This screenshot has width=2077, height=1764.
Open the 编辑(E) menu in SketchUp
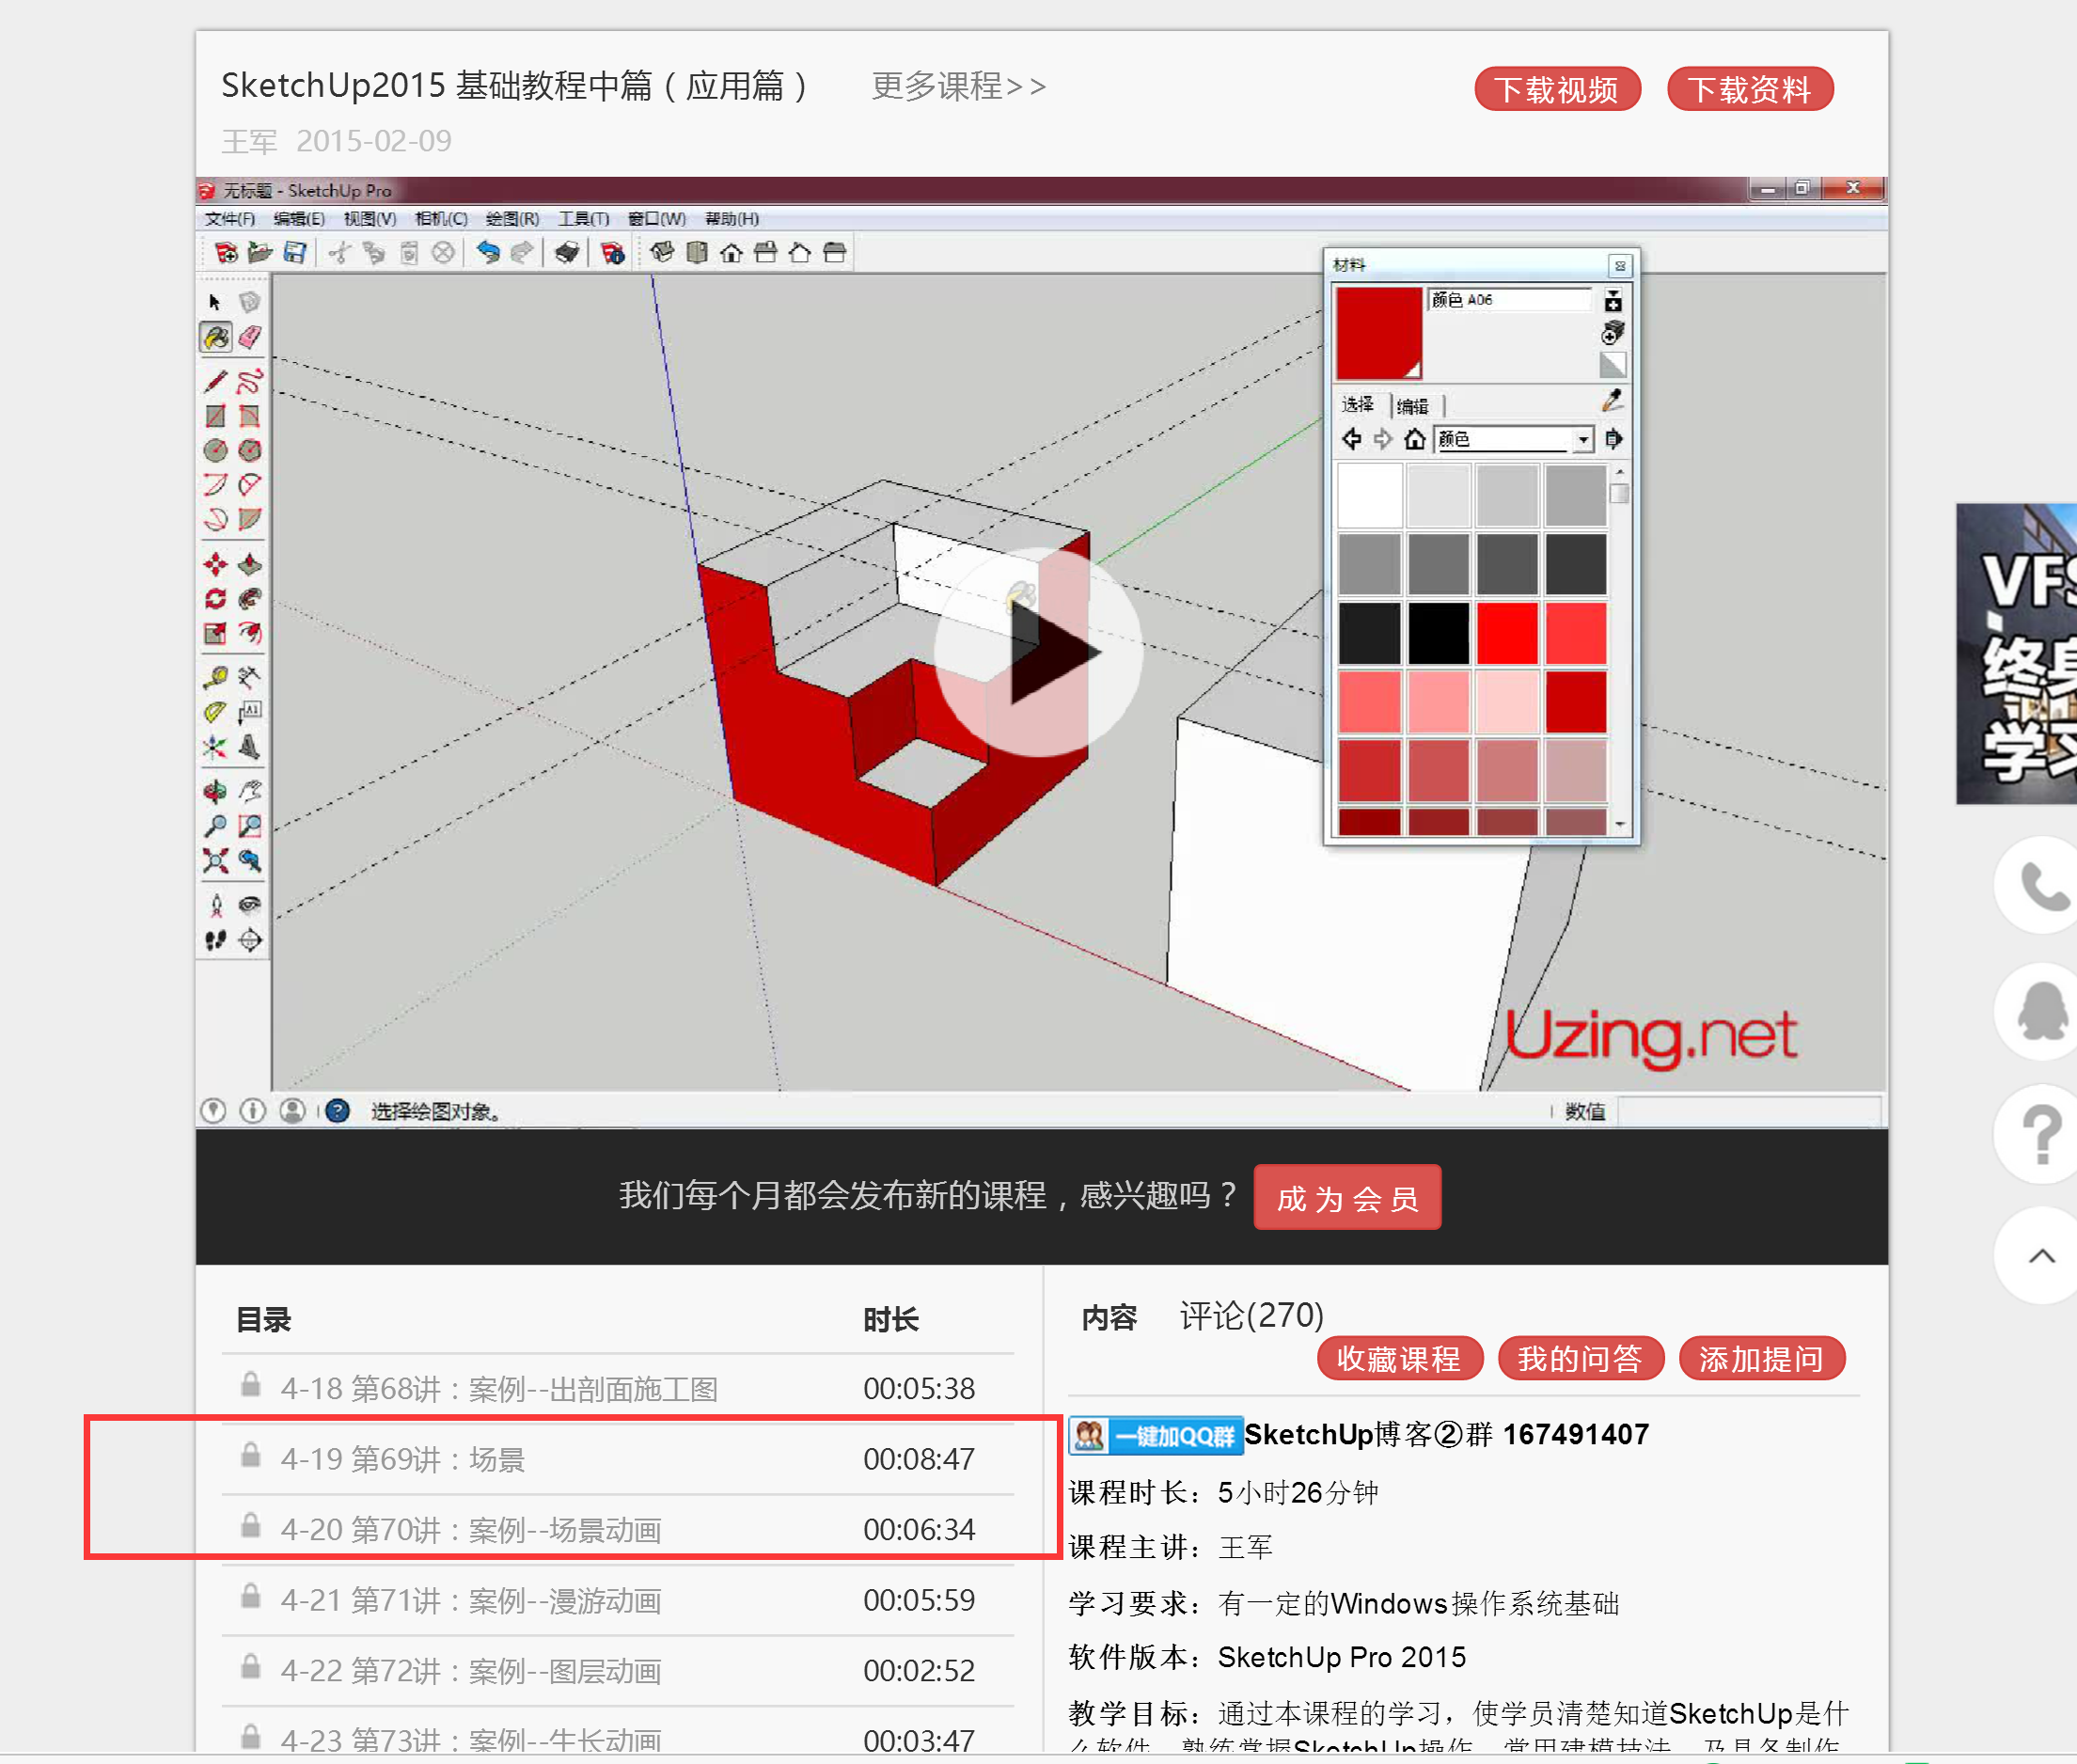pyautogui.click(x=299, y=219)
